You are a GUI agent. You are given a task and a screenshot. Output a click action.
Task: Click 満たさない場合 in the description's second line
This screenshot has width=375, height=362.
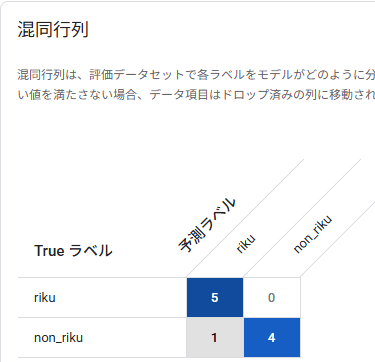tap(95, 95)
